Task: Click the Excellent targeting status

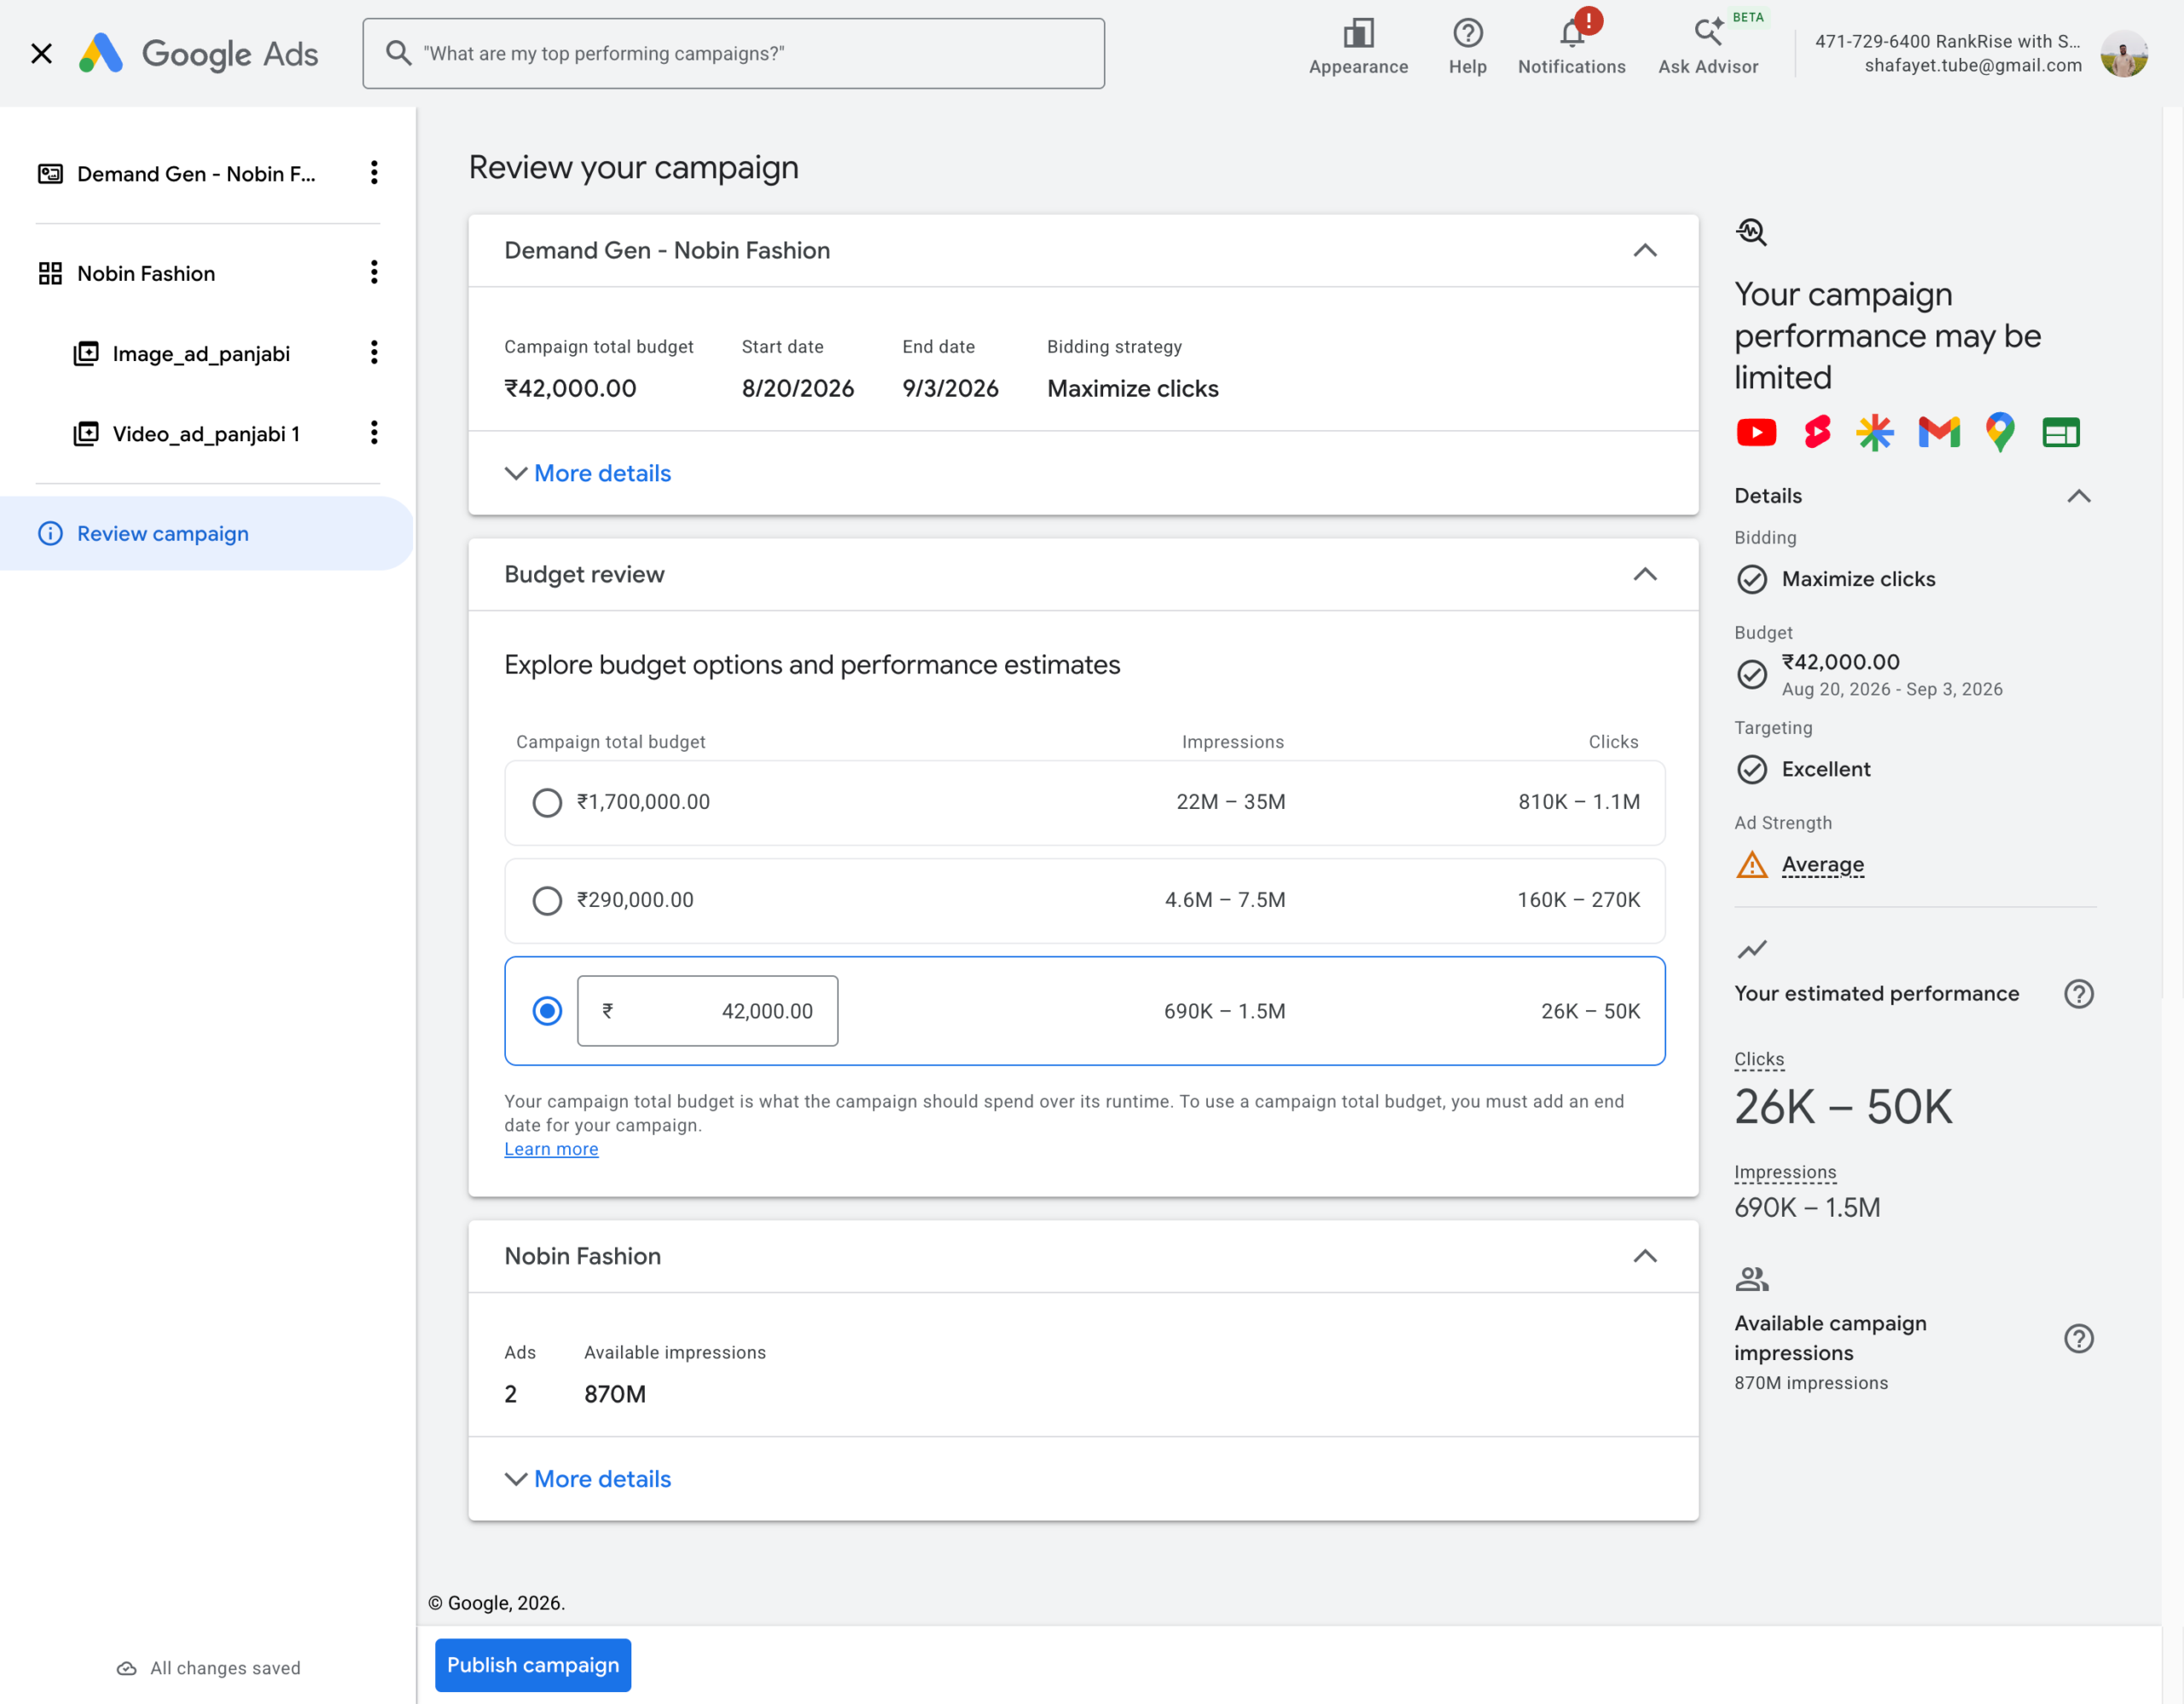Action: 1825,769
